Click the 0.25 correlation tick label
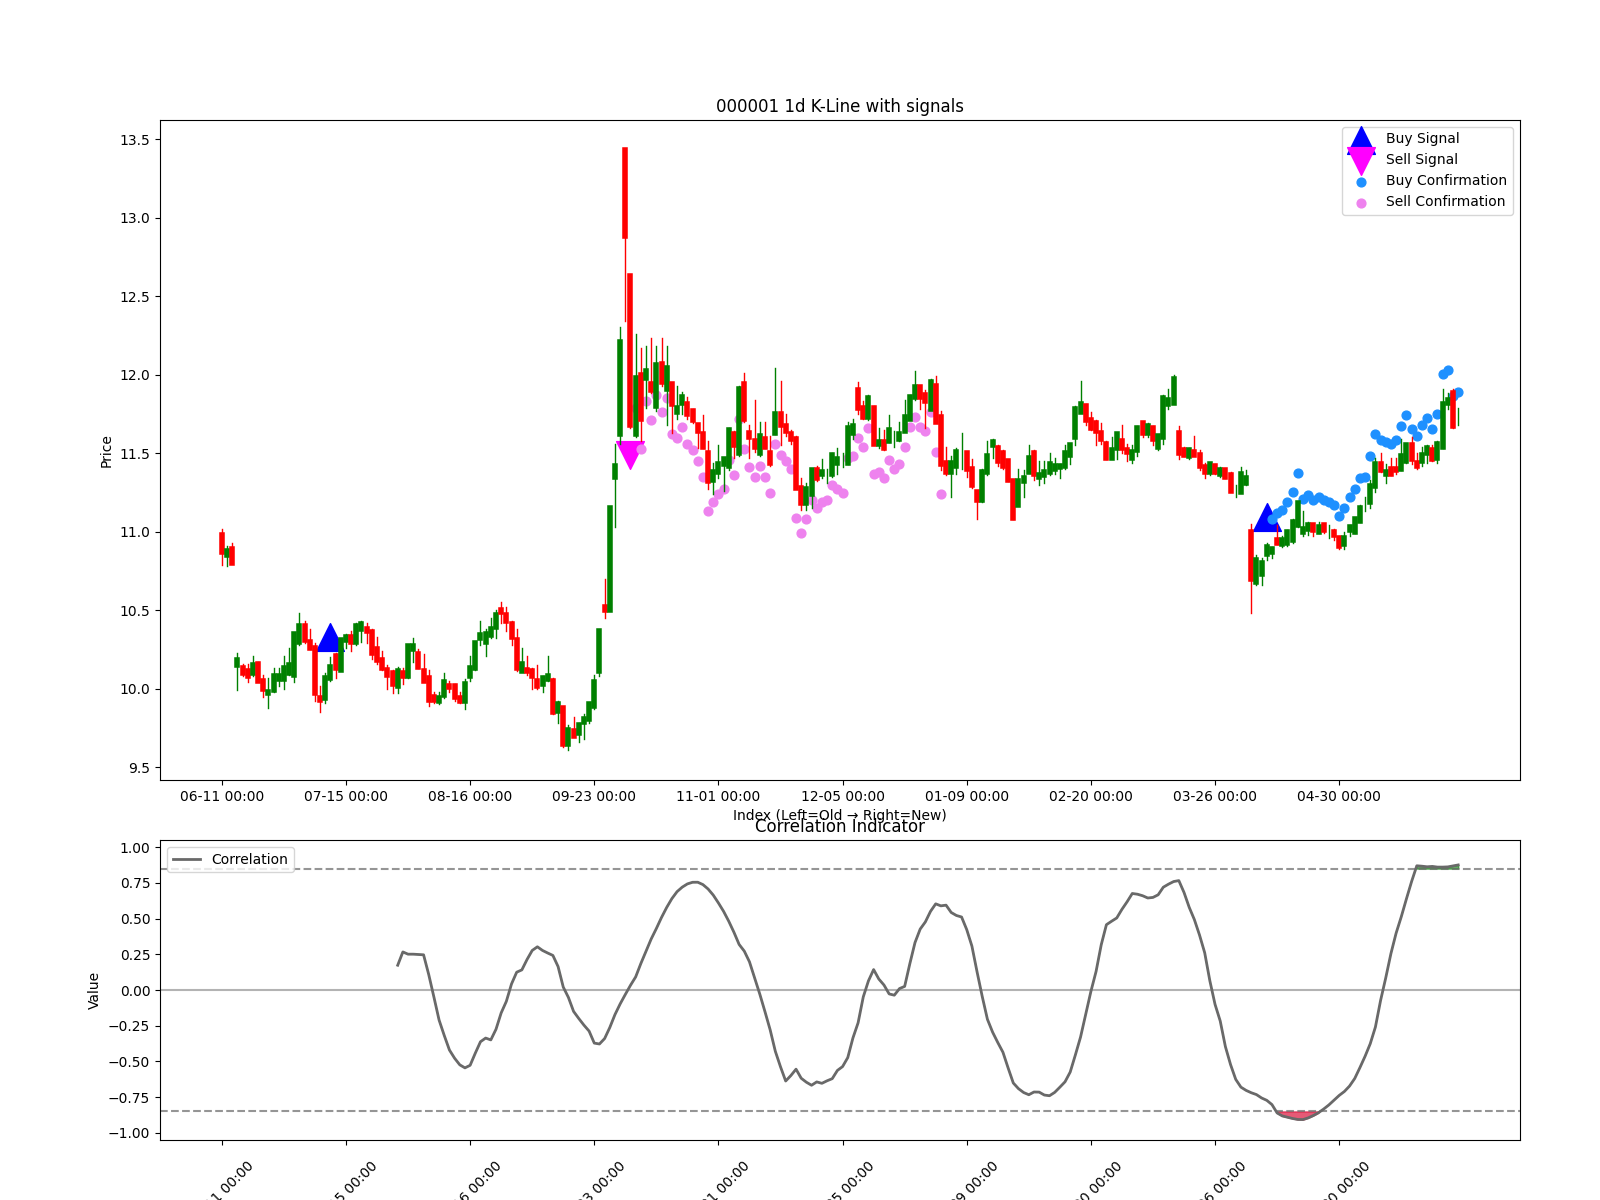The height and width of the screenshot is (1200, 1600). point(134,955)
